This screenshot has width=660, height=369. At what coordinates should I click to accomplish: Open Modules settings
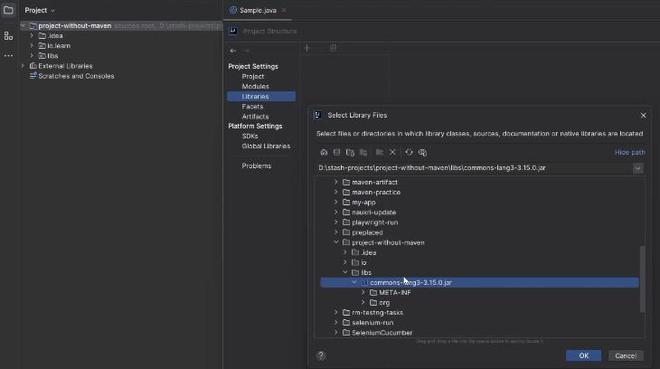click(x=255, y=86)
